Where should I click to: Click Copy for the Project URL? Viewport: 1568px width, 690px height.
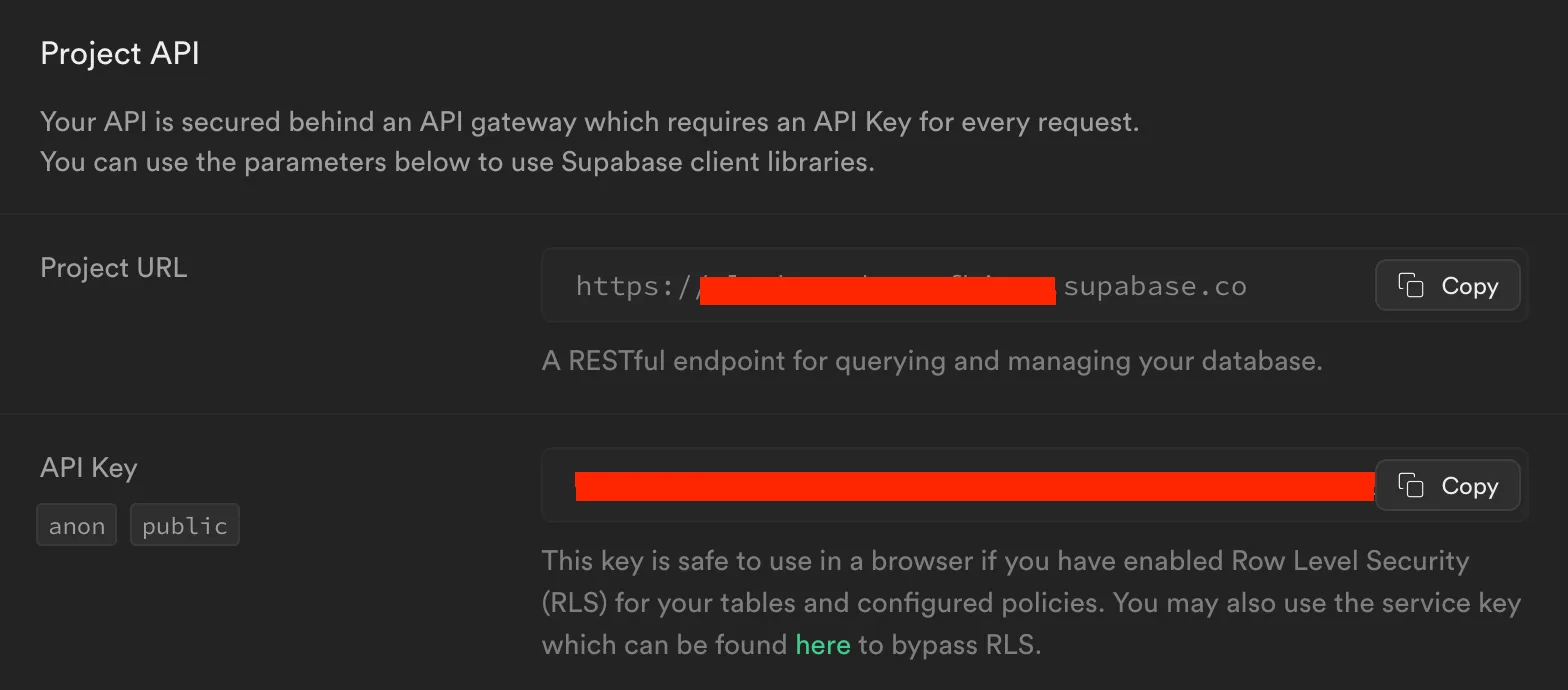pyautogui.click(x=1447, y=285)
